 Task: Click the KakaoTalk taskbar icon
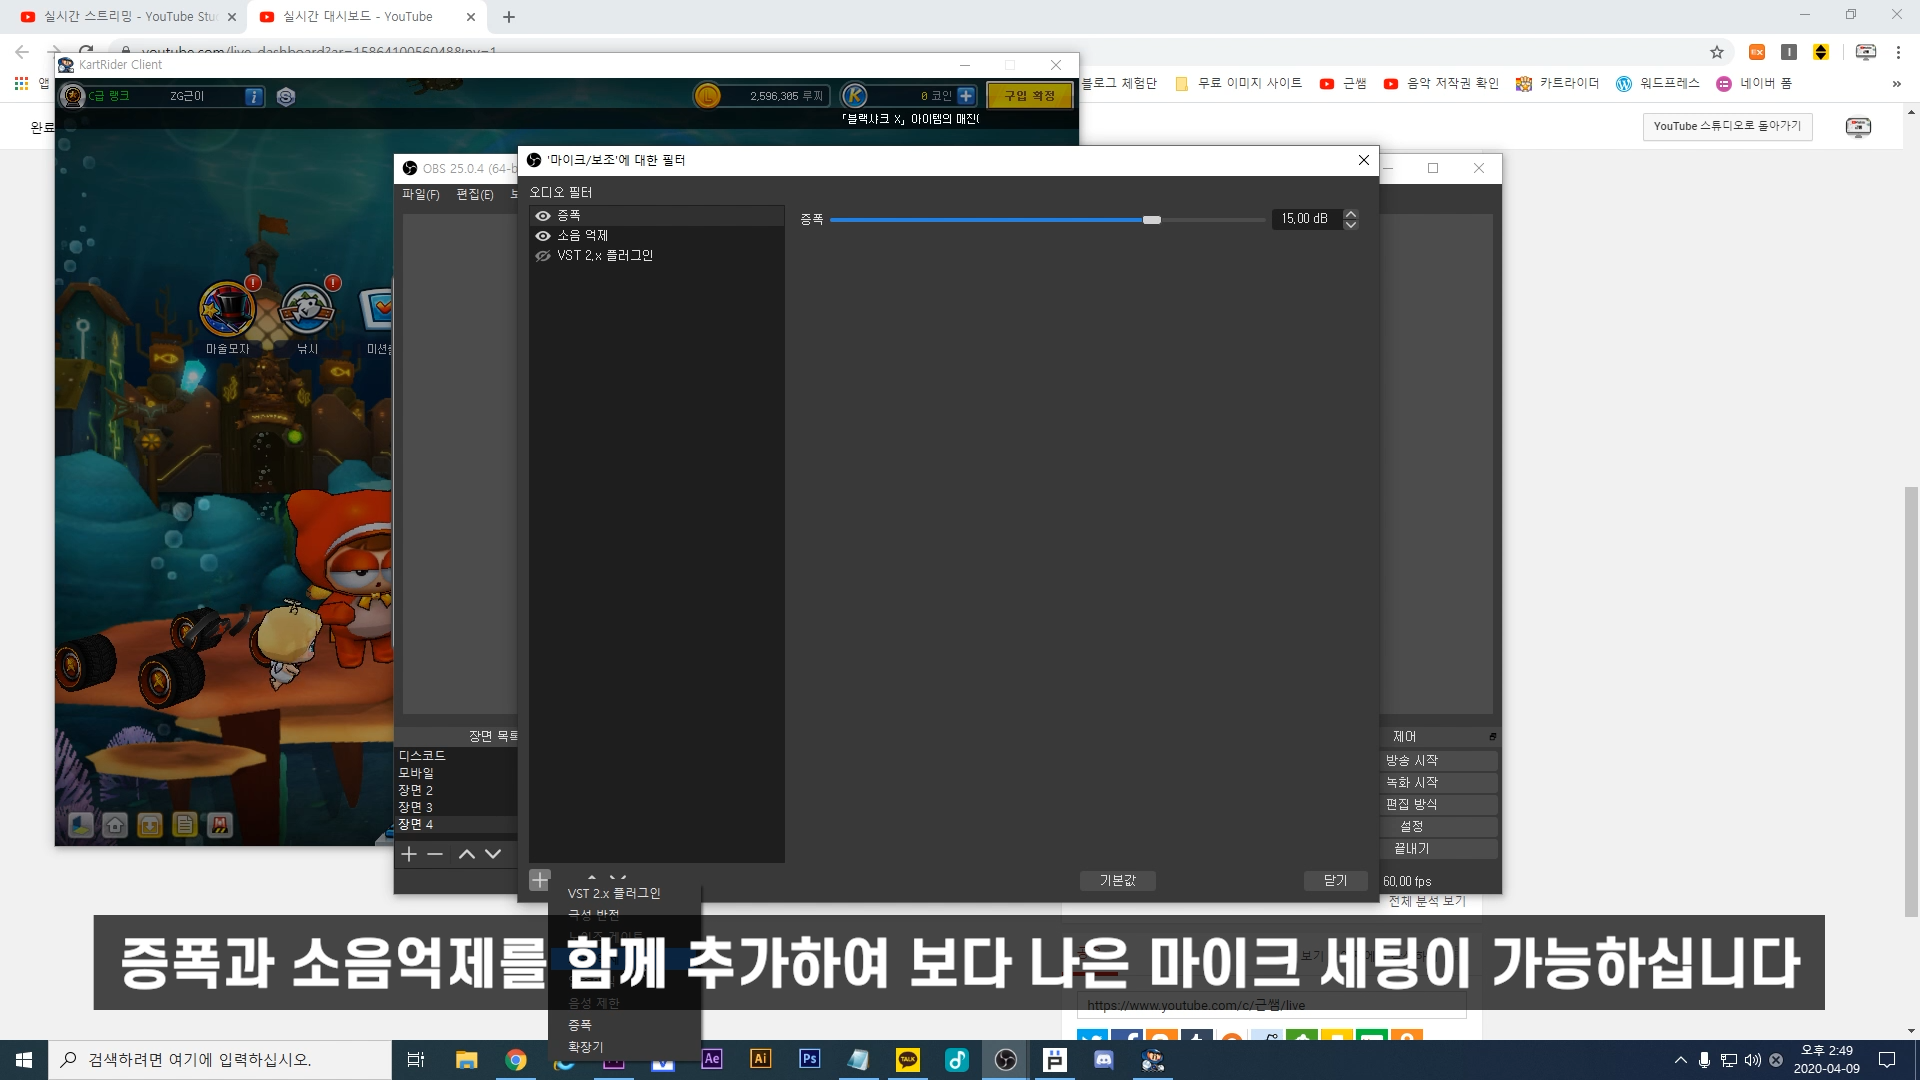pos(908,1060)
